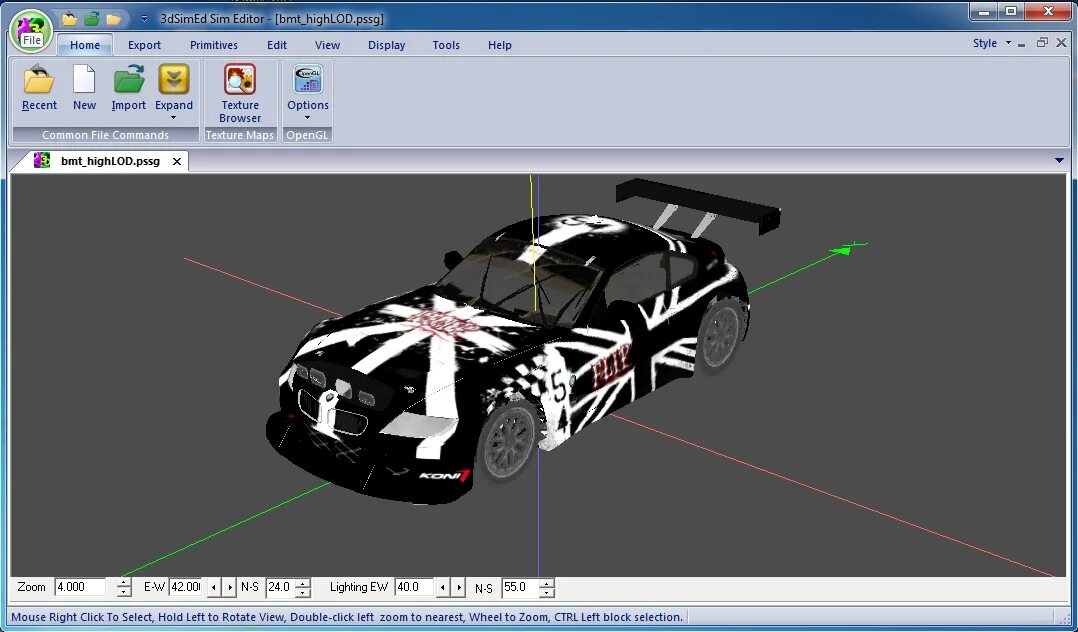Open the Texture Browser
This screenshot has width=1078, height=632.
click(x=240, y=93)
